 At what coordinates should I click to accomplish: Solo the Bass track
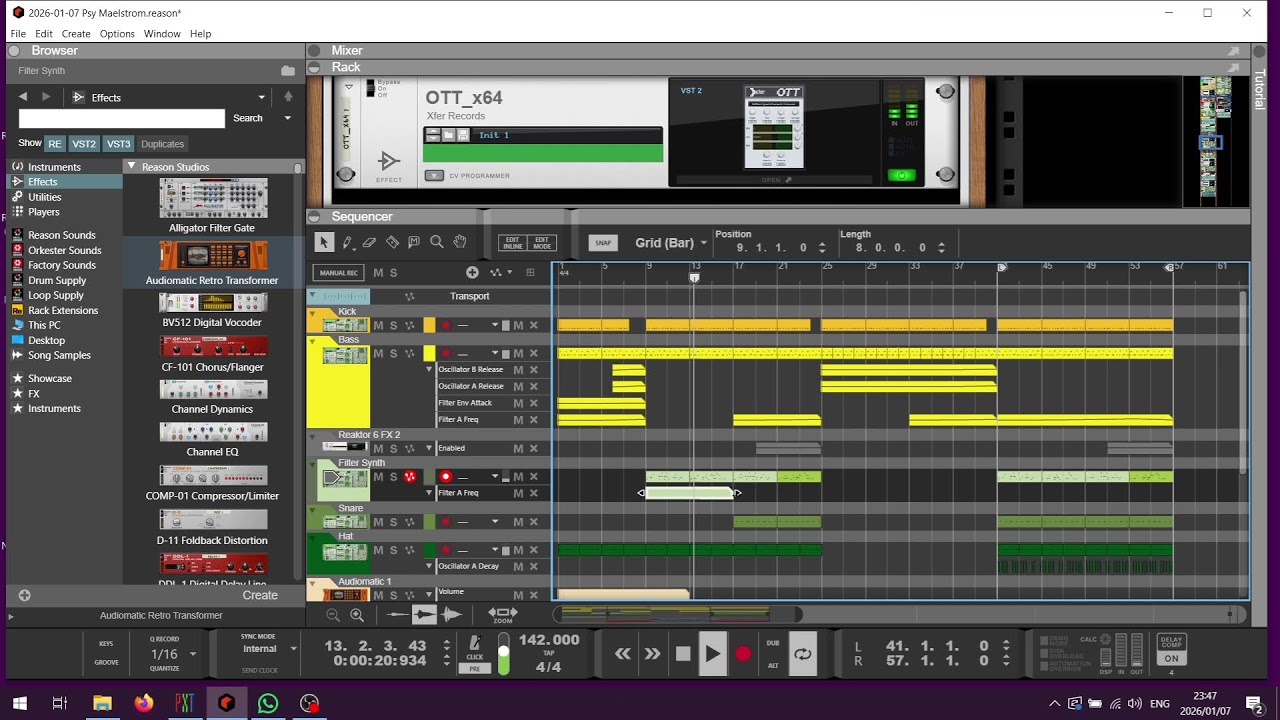(393, 353)
